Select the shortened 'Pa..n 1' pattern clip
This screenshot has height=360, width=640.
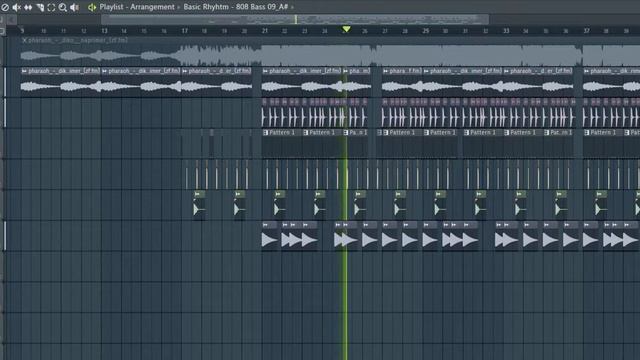356,133
